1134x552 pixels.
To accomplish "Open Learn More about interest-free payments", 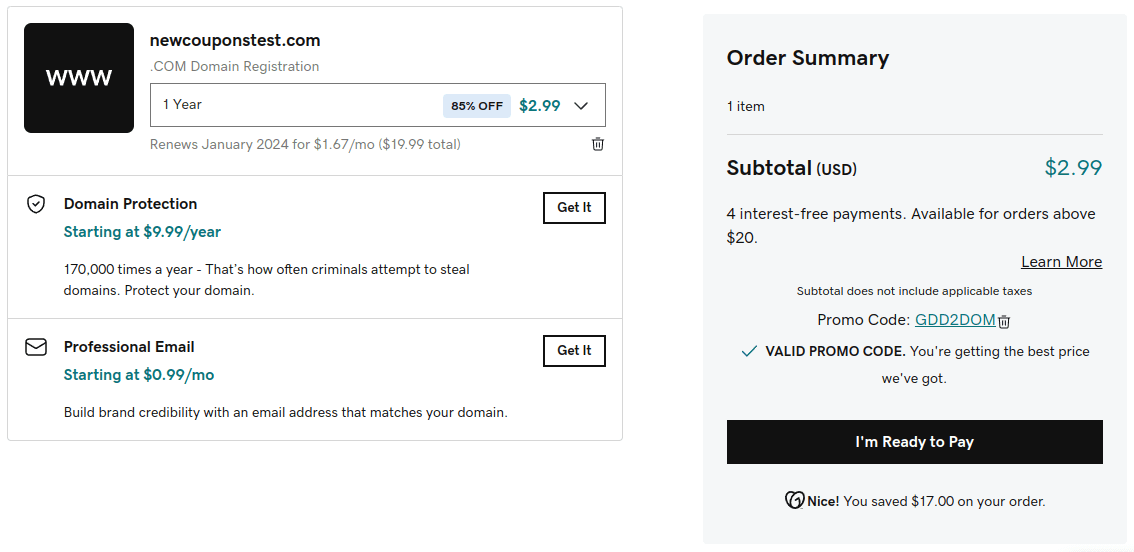I will click(x=1061, y=262).
